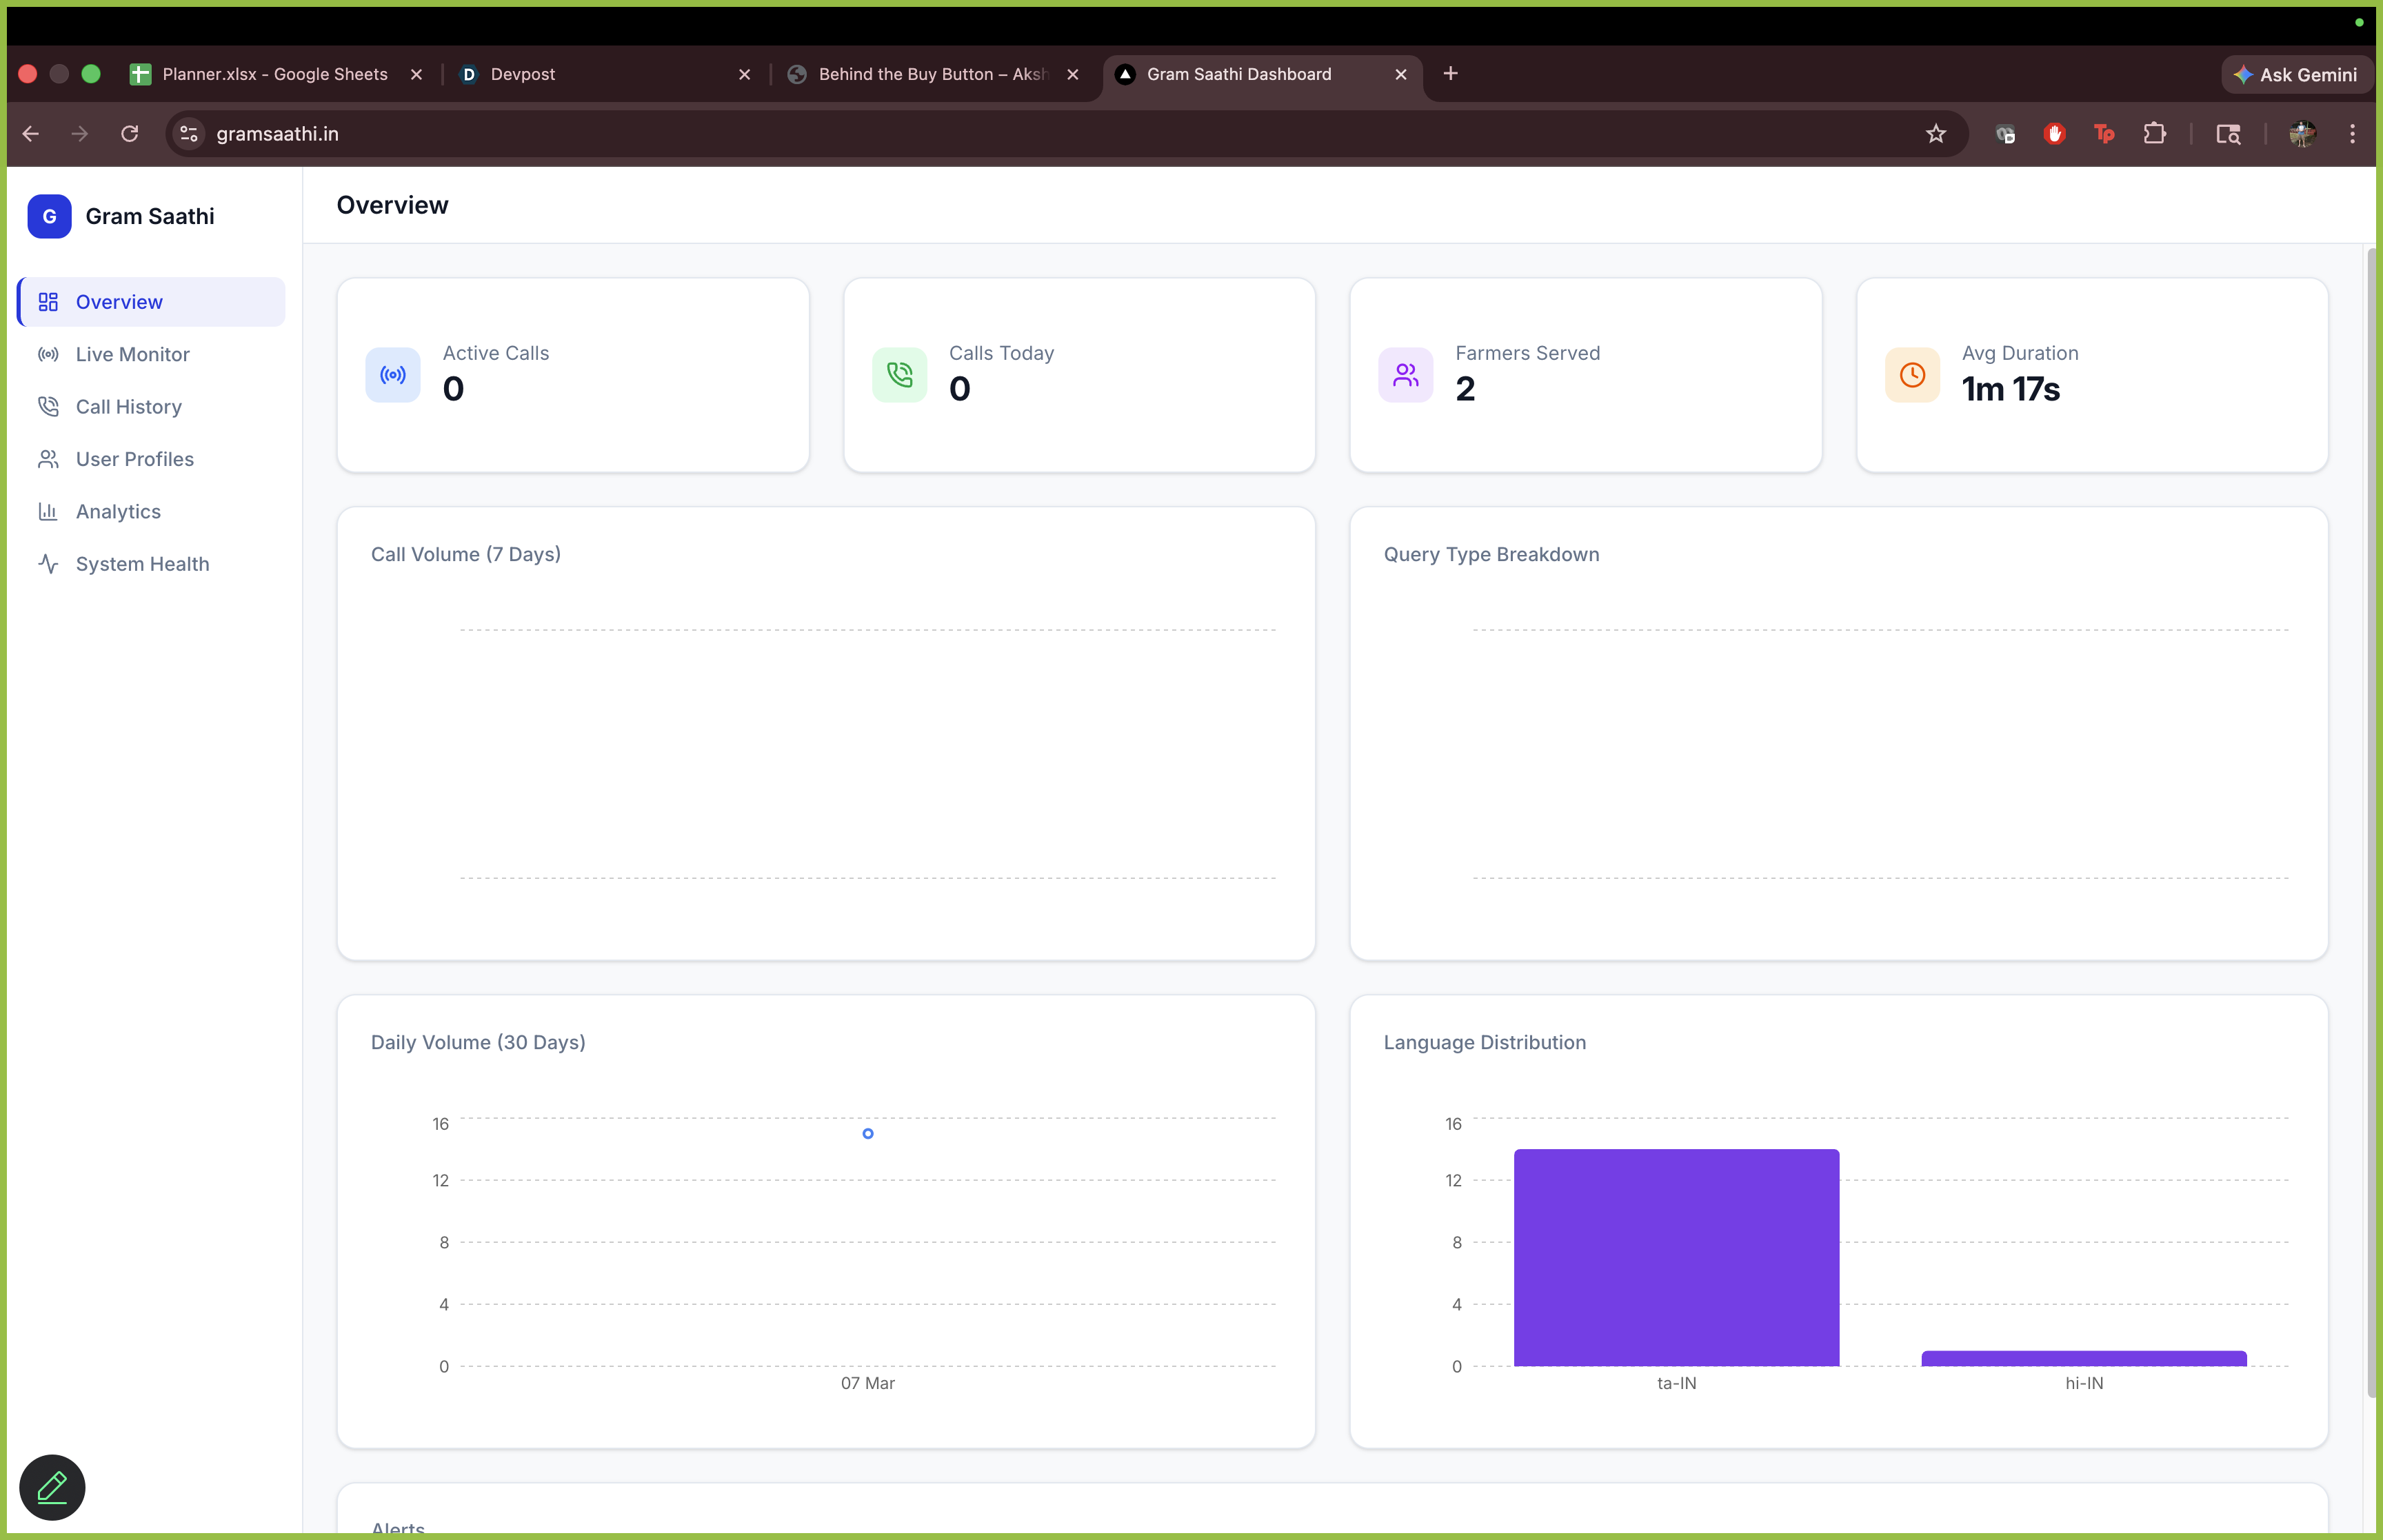Go to Call History page

tap(128, 407)
